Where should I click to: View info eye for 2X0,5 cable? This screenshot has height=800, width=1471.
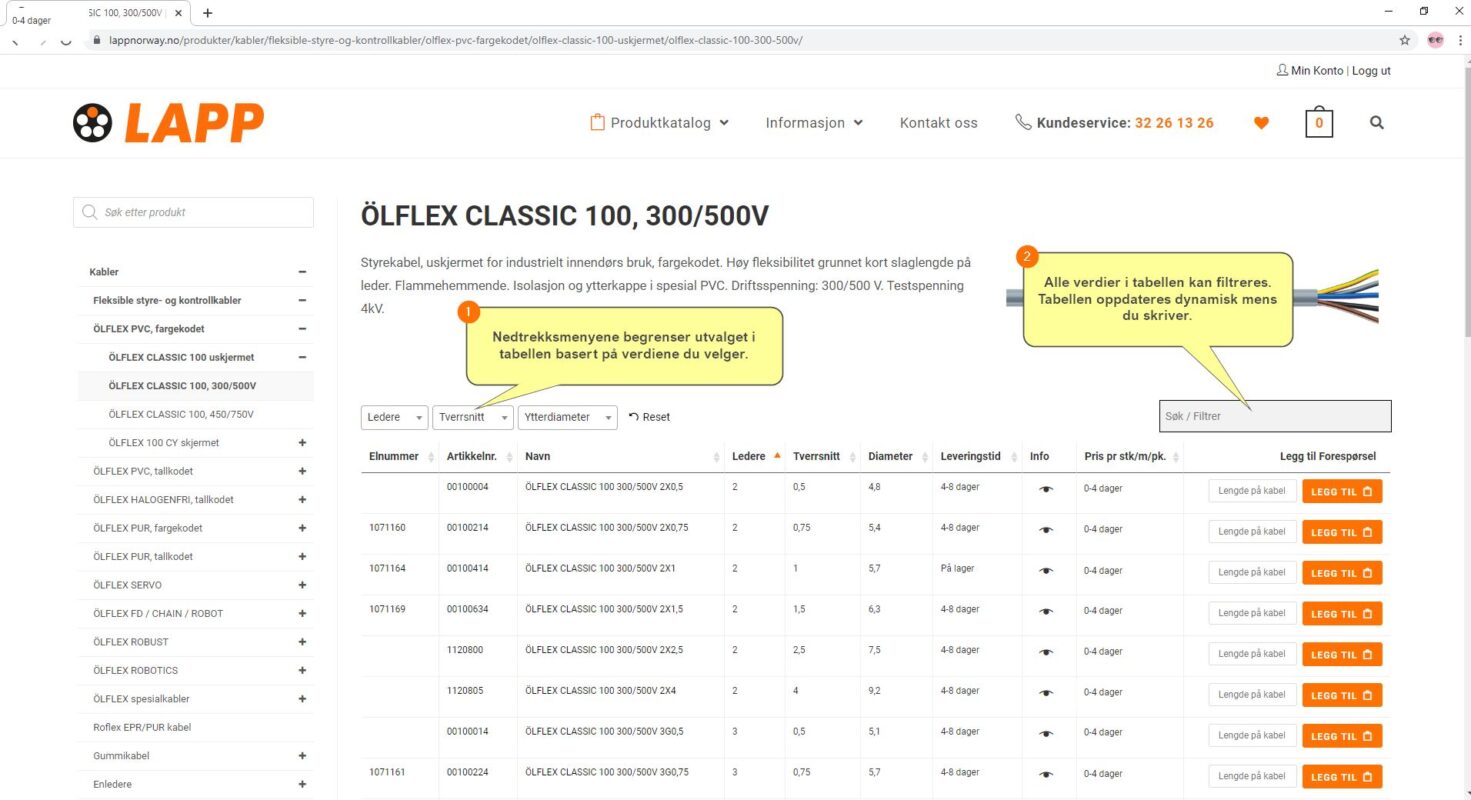1046,489
